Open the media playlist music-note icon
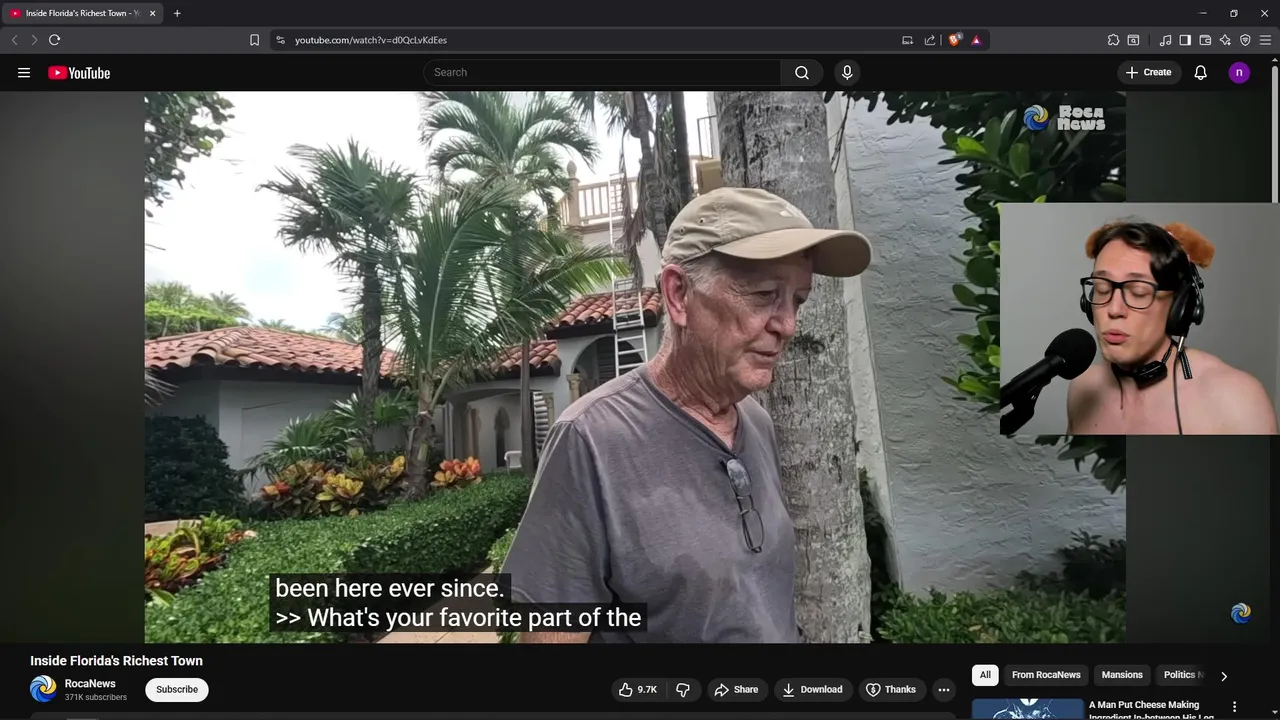 pyautogui.click(x=1165, y=40)
